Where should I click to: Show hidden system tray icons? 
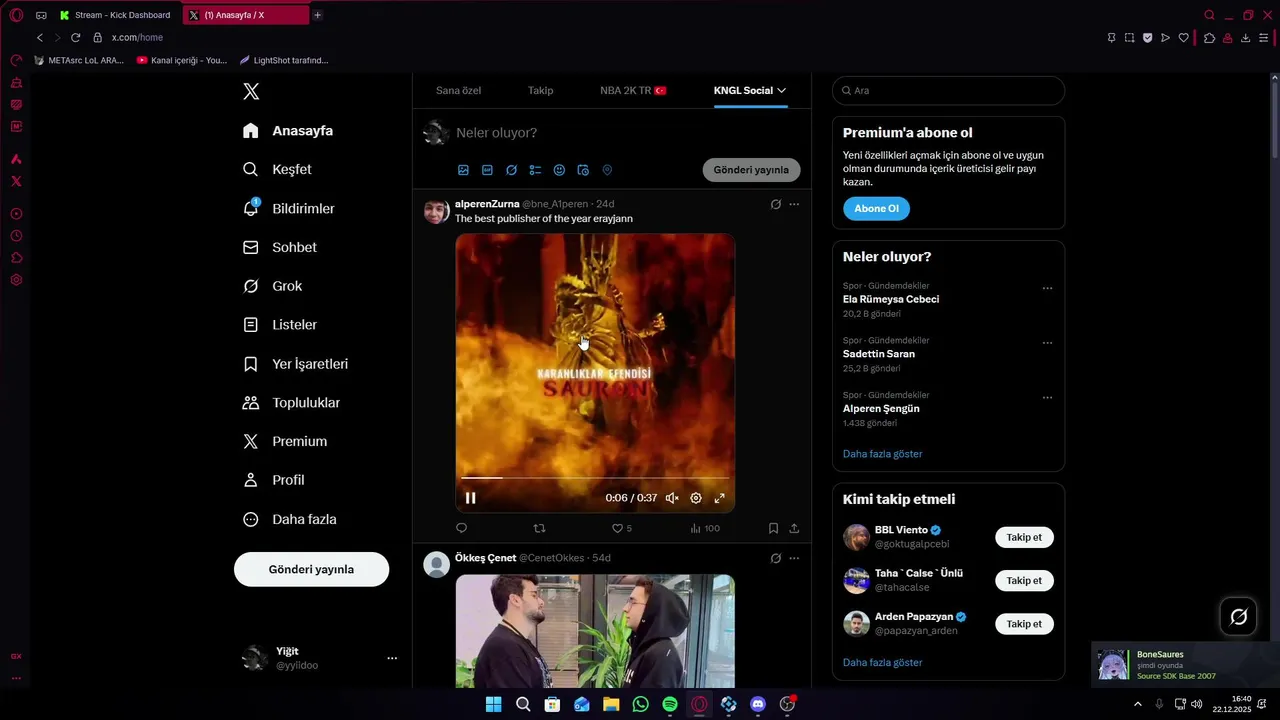[1137, 704]
